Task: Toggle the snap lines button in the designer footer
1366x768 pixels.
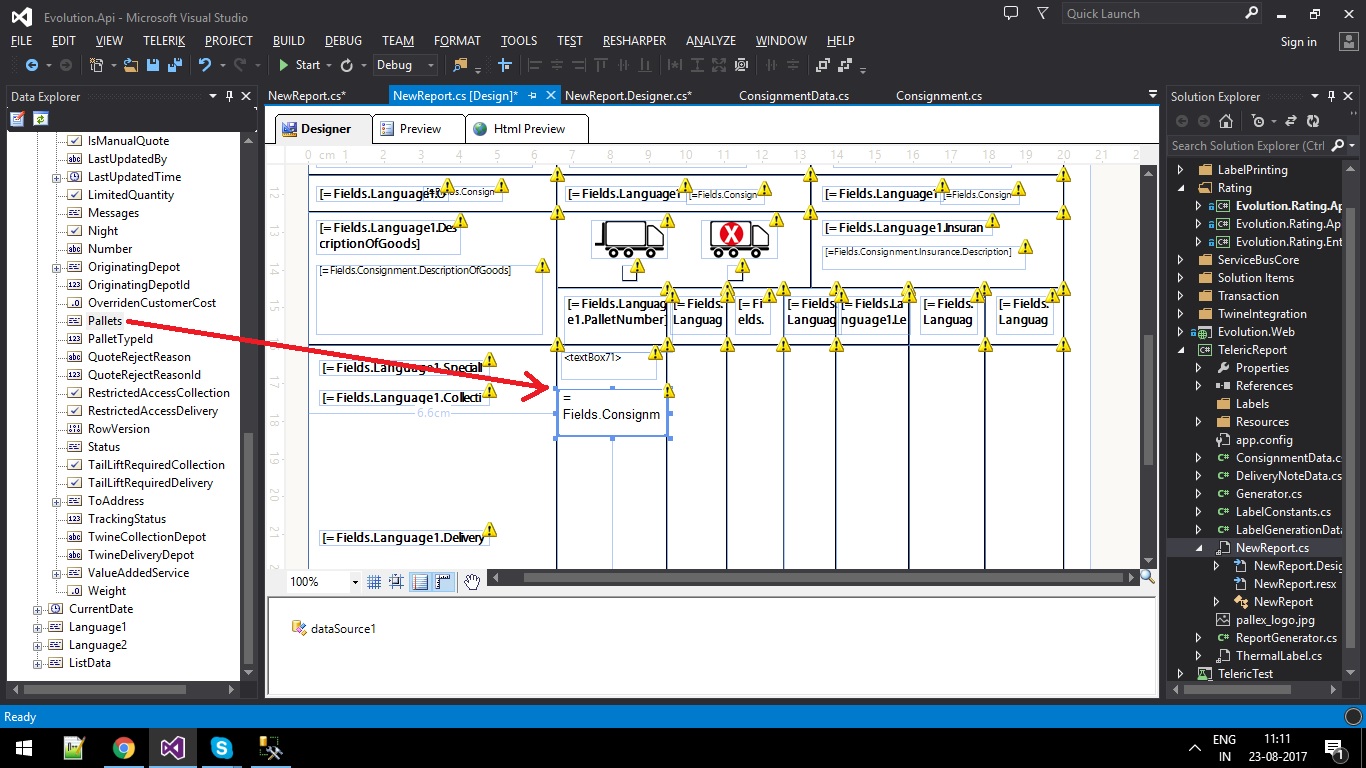Action: (421, 582)
